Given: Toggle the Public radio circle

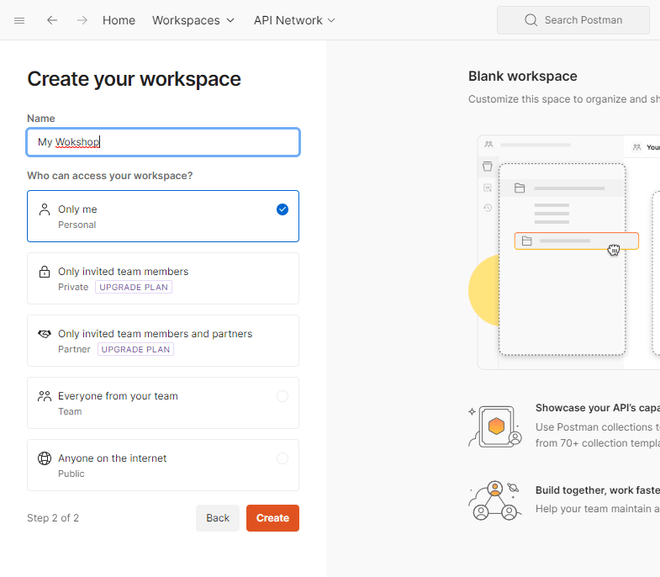Looking at the screenshot, I should tap(282, 458).
